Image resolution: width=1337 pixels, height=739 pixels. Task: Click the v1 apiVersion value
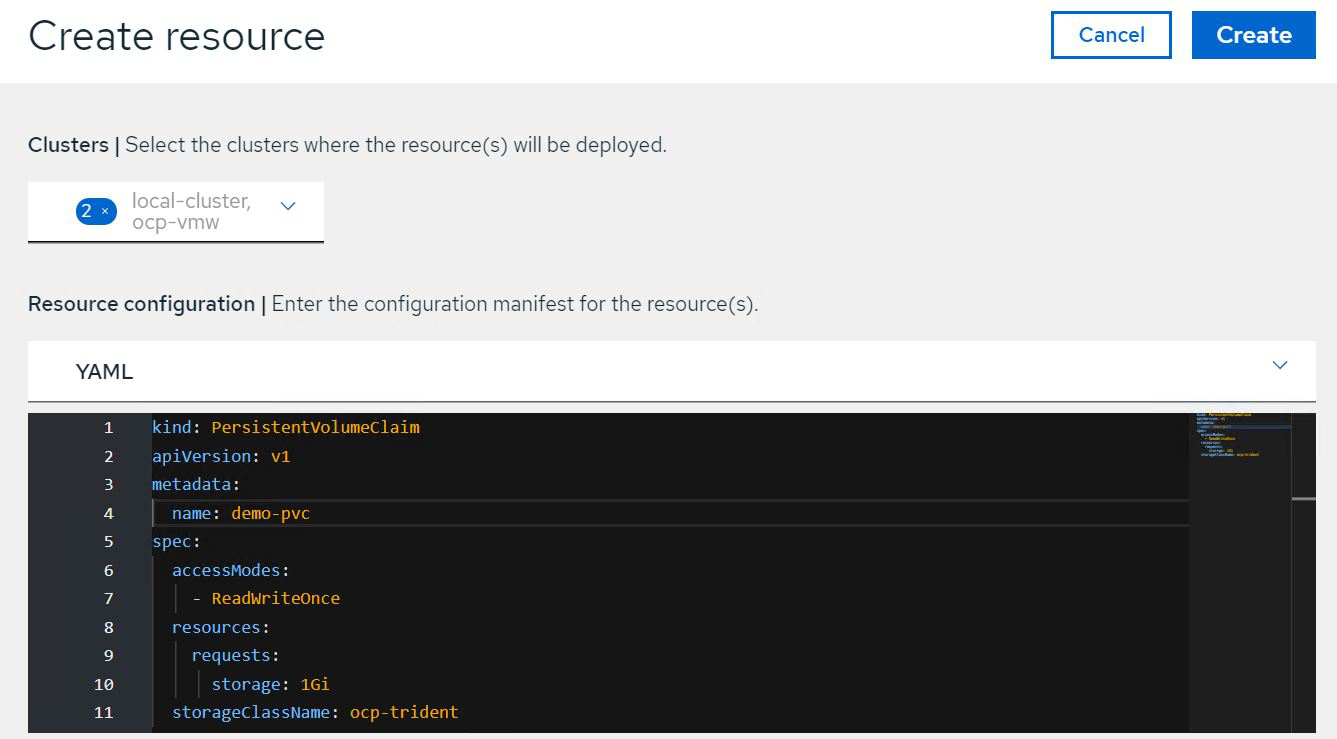(x=281, y=457)
